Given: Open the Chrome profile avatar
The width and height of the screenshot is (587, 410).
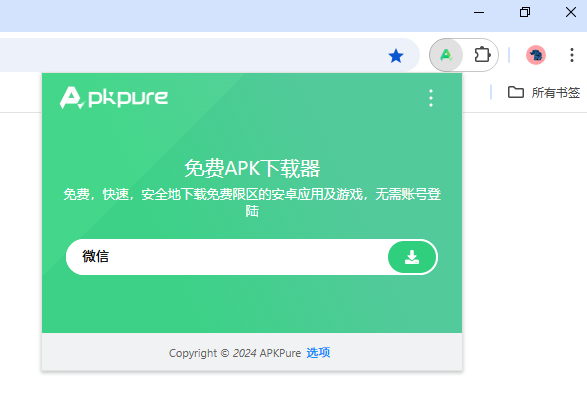Looking at the screenshot, I should [x=536, y=55].
